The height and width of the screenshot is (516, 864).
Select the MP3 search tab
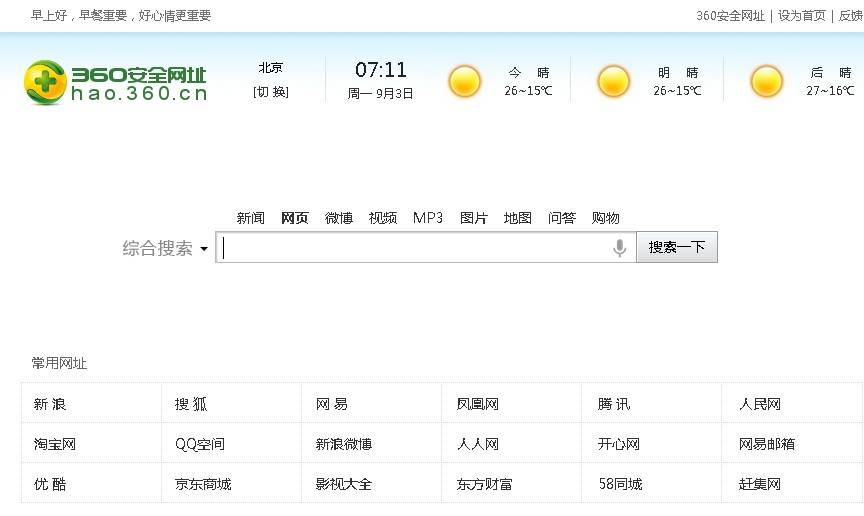pos(428,218)
